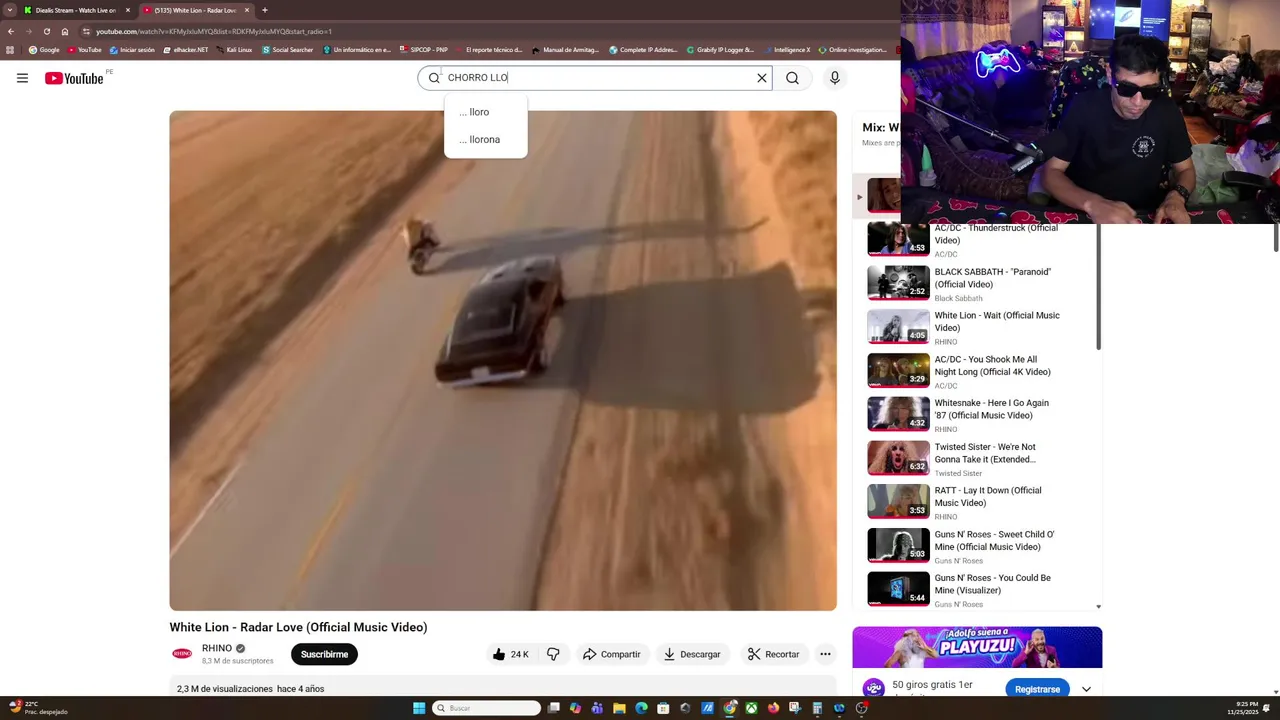Open Guns N' Roses Sweet Child O' Mine
The image size is (1280, 720).
tap(994, 540)
